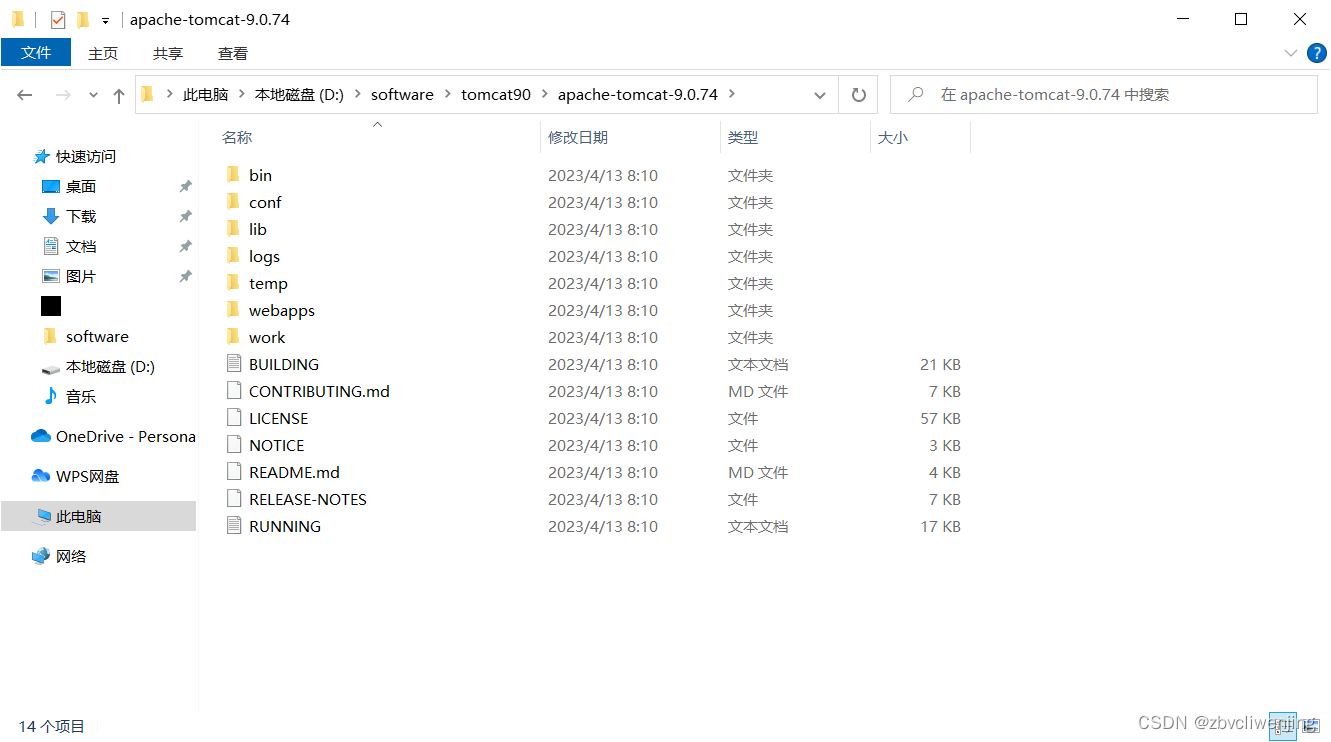This screenshot has width=1331, height=742.
Task: Click the webapps folder name
Action: (x=282, y=310)
